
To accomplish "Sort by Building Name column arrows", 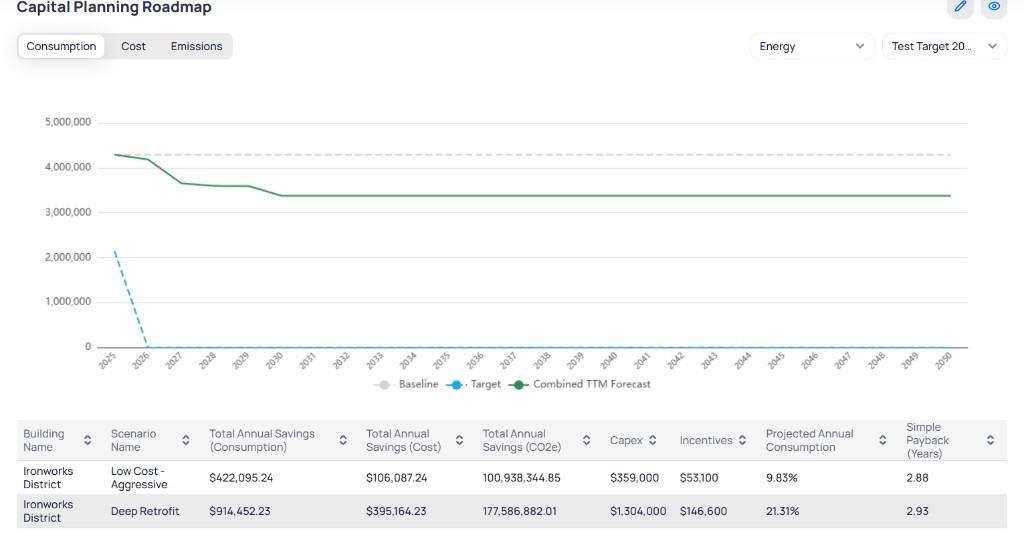I will pos(88,440).
